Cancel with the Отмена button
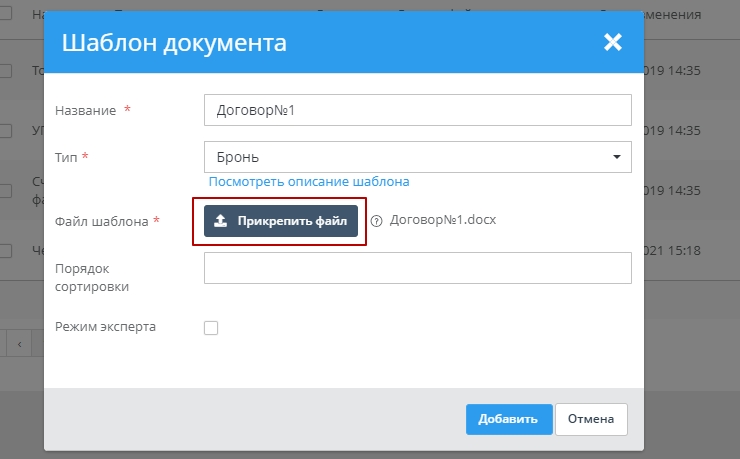This screenshot has width=740, height=459. coord(591,419)
